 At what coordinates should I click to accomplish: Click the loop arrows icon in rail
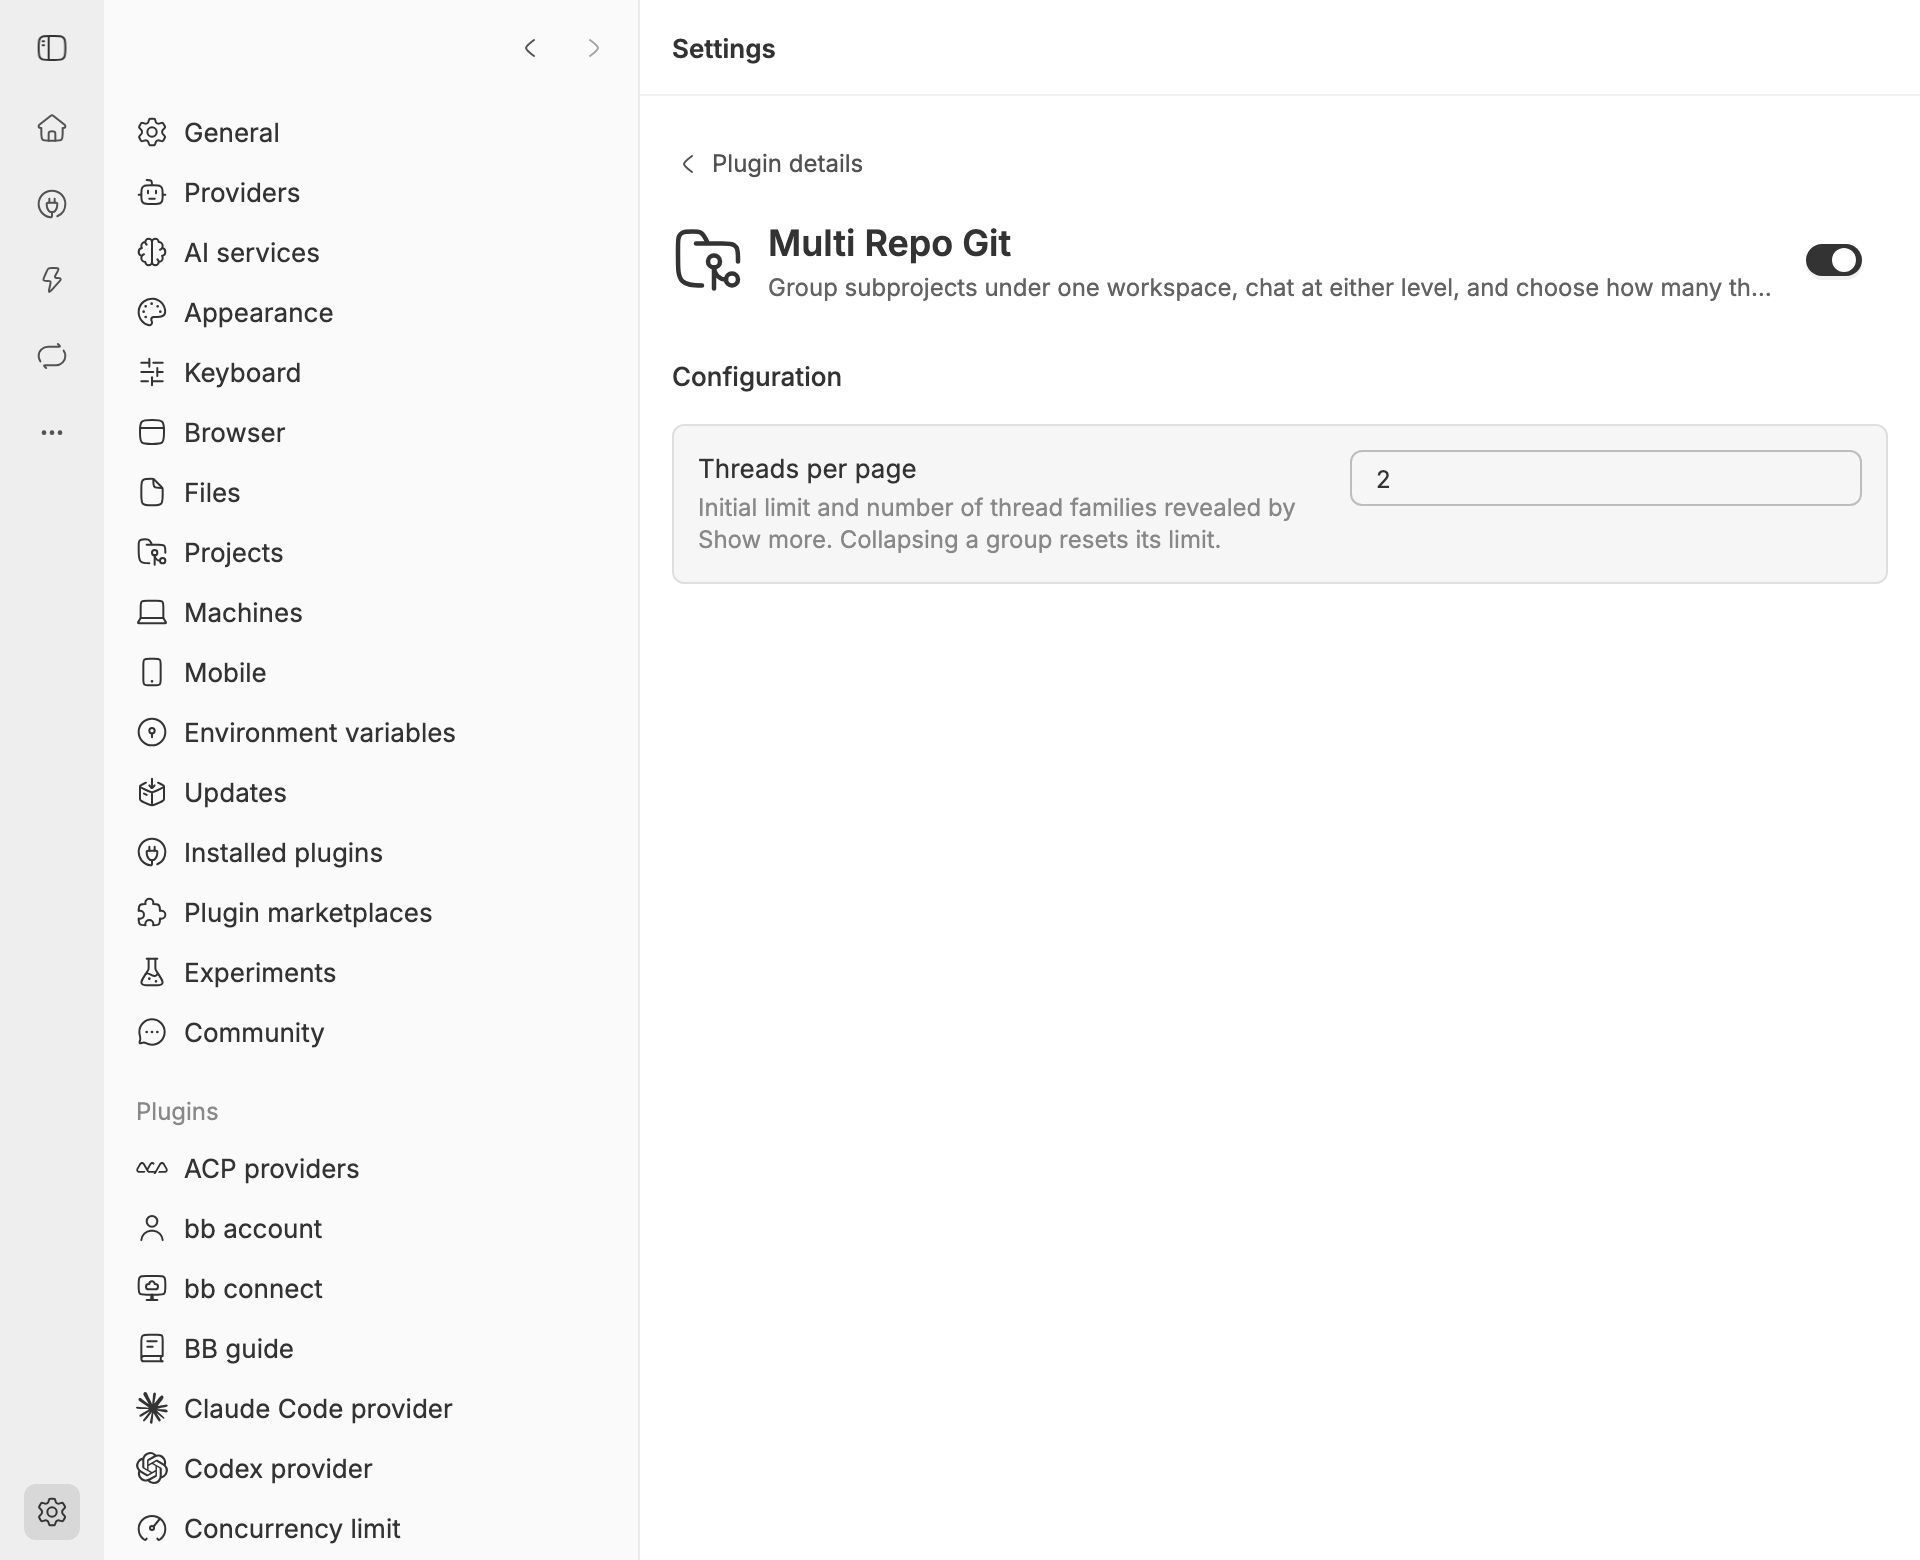pyautogui.click(x=52, y=356)
